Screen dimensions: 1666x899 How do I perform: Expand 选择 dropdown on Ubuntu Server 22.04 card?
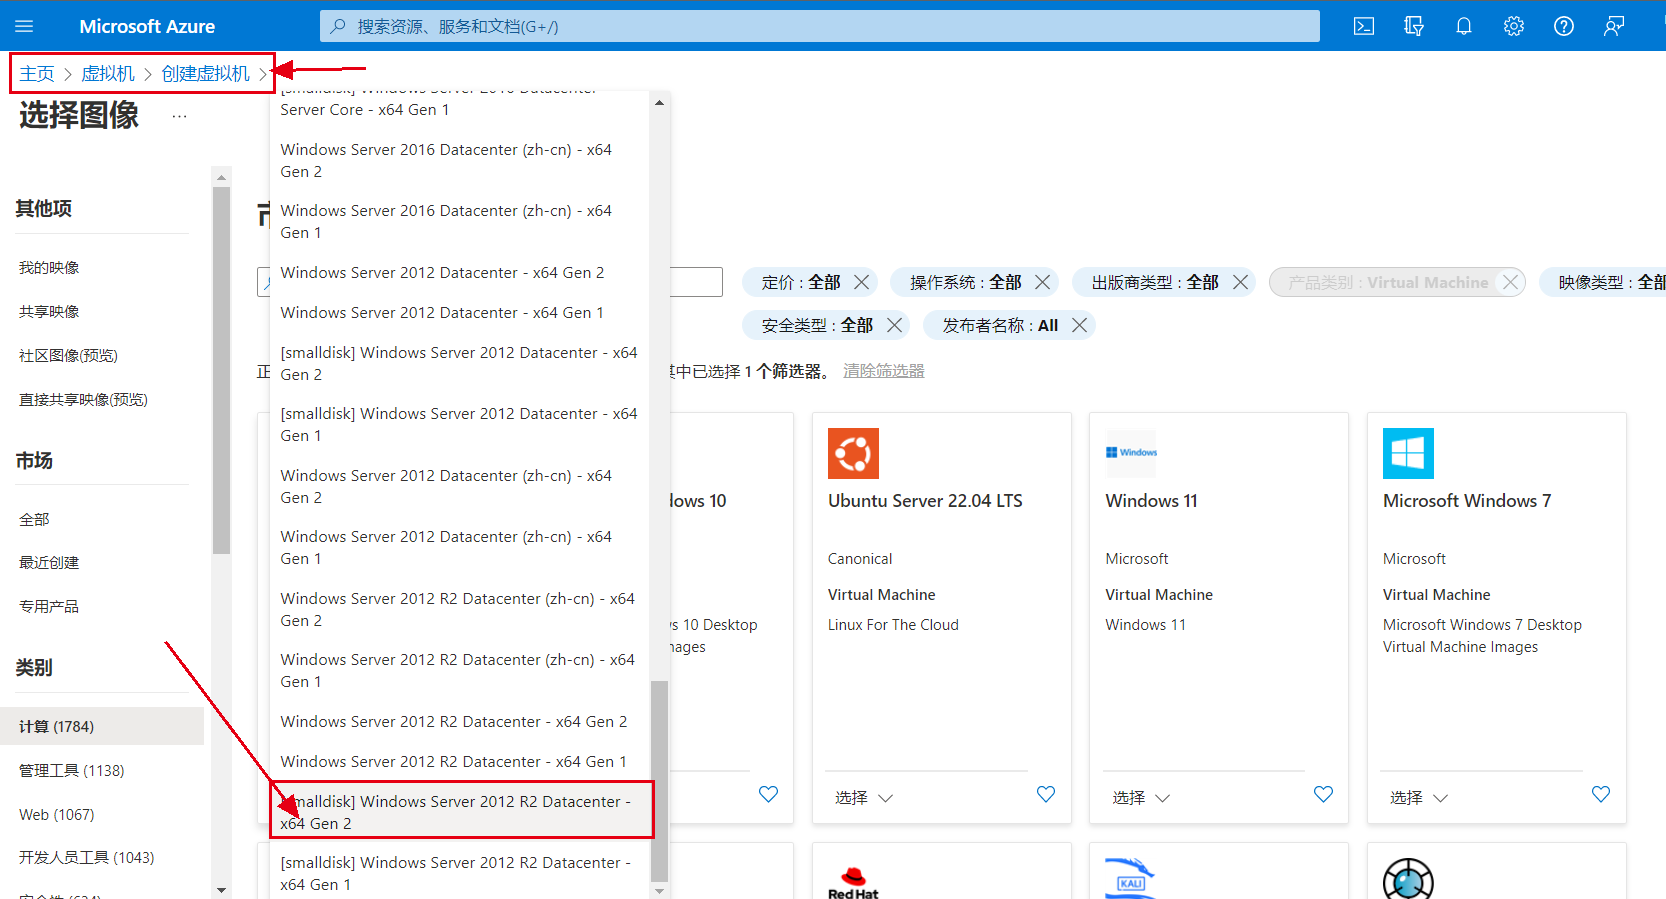click(x=864, y=797)
